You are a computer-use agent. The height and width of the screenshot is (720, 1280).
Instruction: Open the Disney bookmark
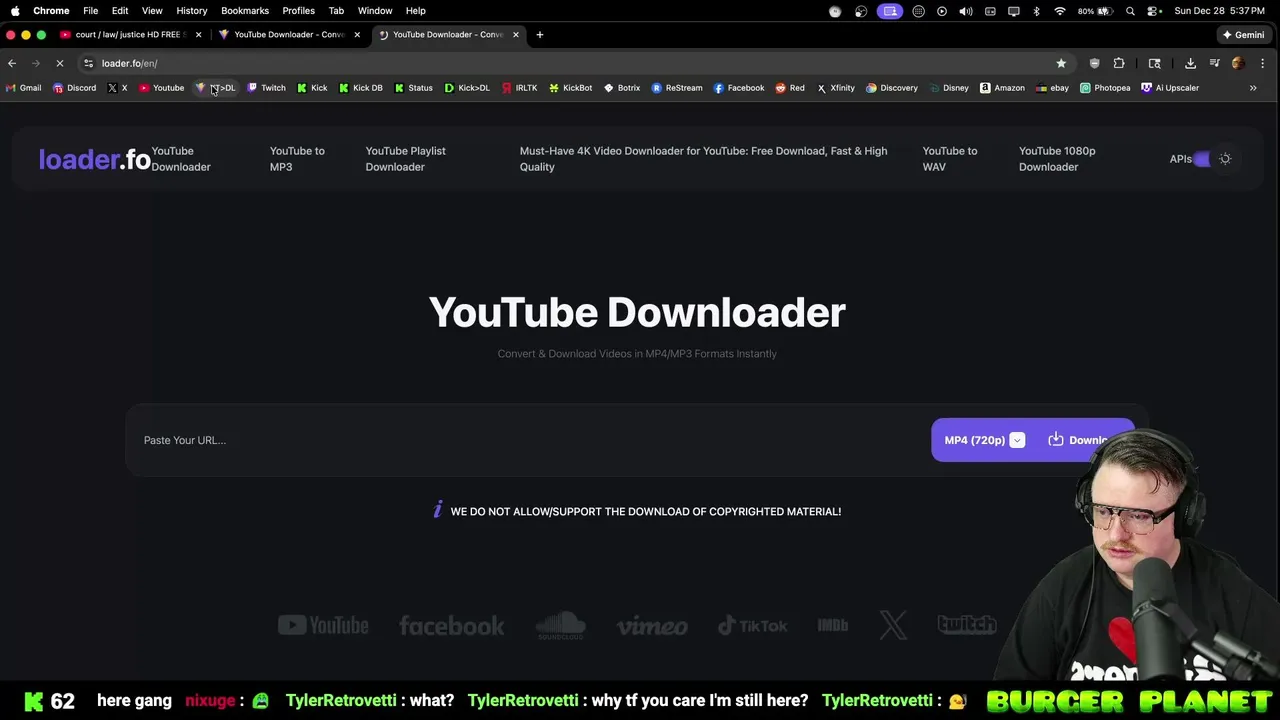949,88
